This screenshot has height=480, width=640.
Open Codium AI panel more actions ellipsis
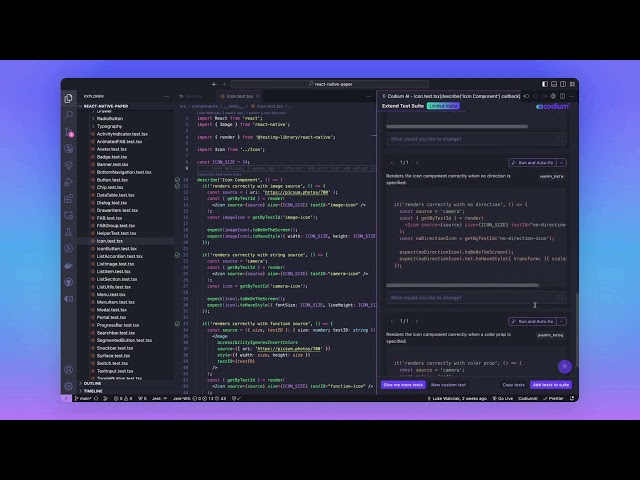[x=571, y=96]
